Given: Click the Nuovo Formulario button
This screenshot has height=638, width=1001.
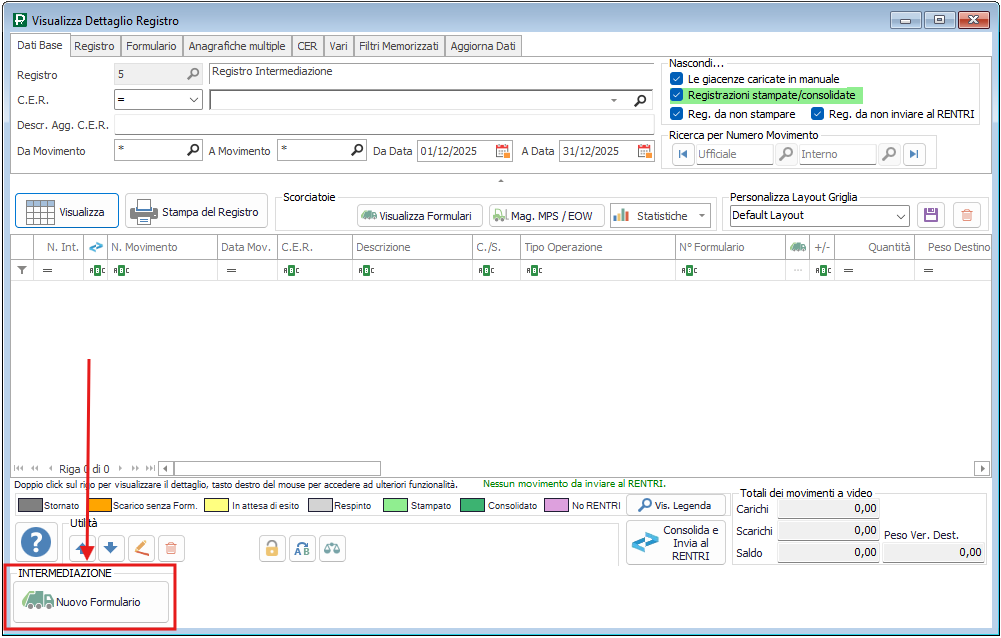Looking at the screenshot, I should click(x=91, y=602).
